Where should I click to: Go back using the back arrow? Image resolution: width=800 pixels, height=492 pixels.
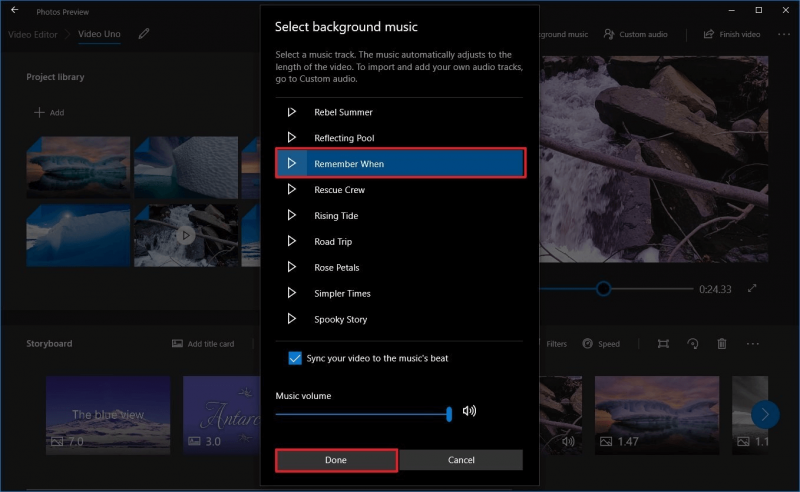15,10
